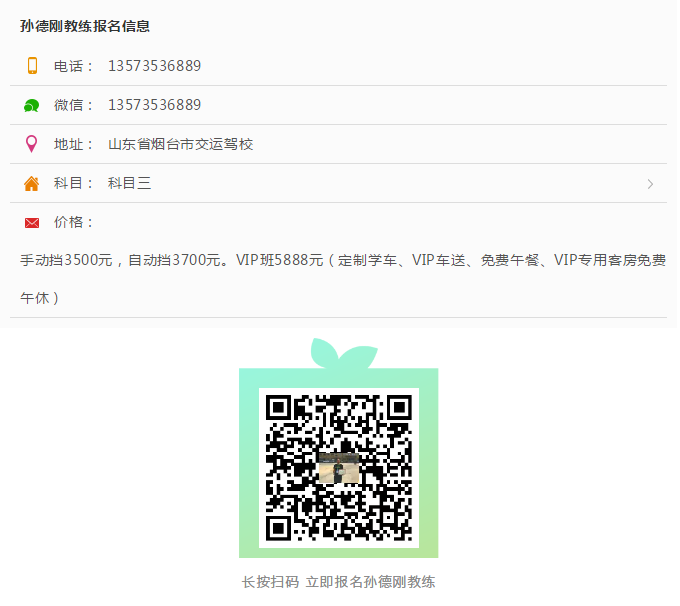Click the orange house icon beside 科目
The height and width of the screenshot is (606, 680).
pos(31,183)
